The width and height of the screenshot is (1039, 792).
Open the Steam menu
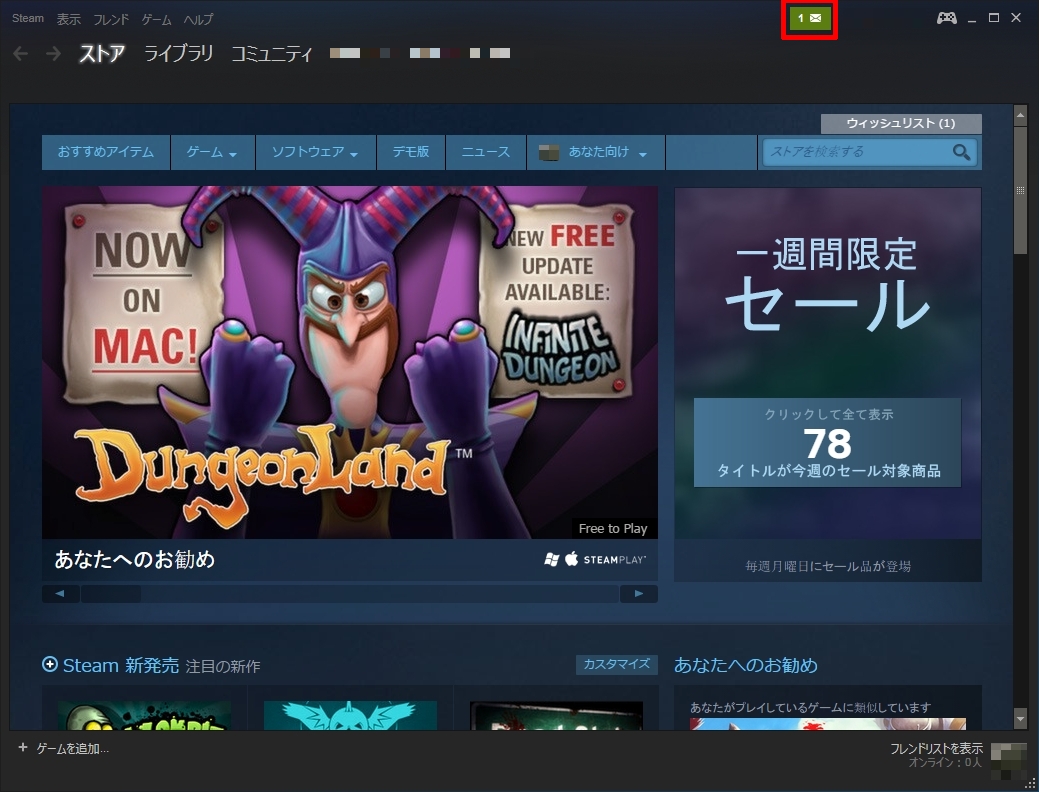[28, 19]
